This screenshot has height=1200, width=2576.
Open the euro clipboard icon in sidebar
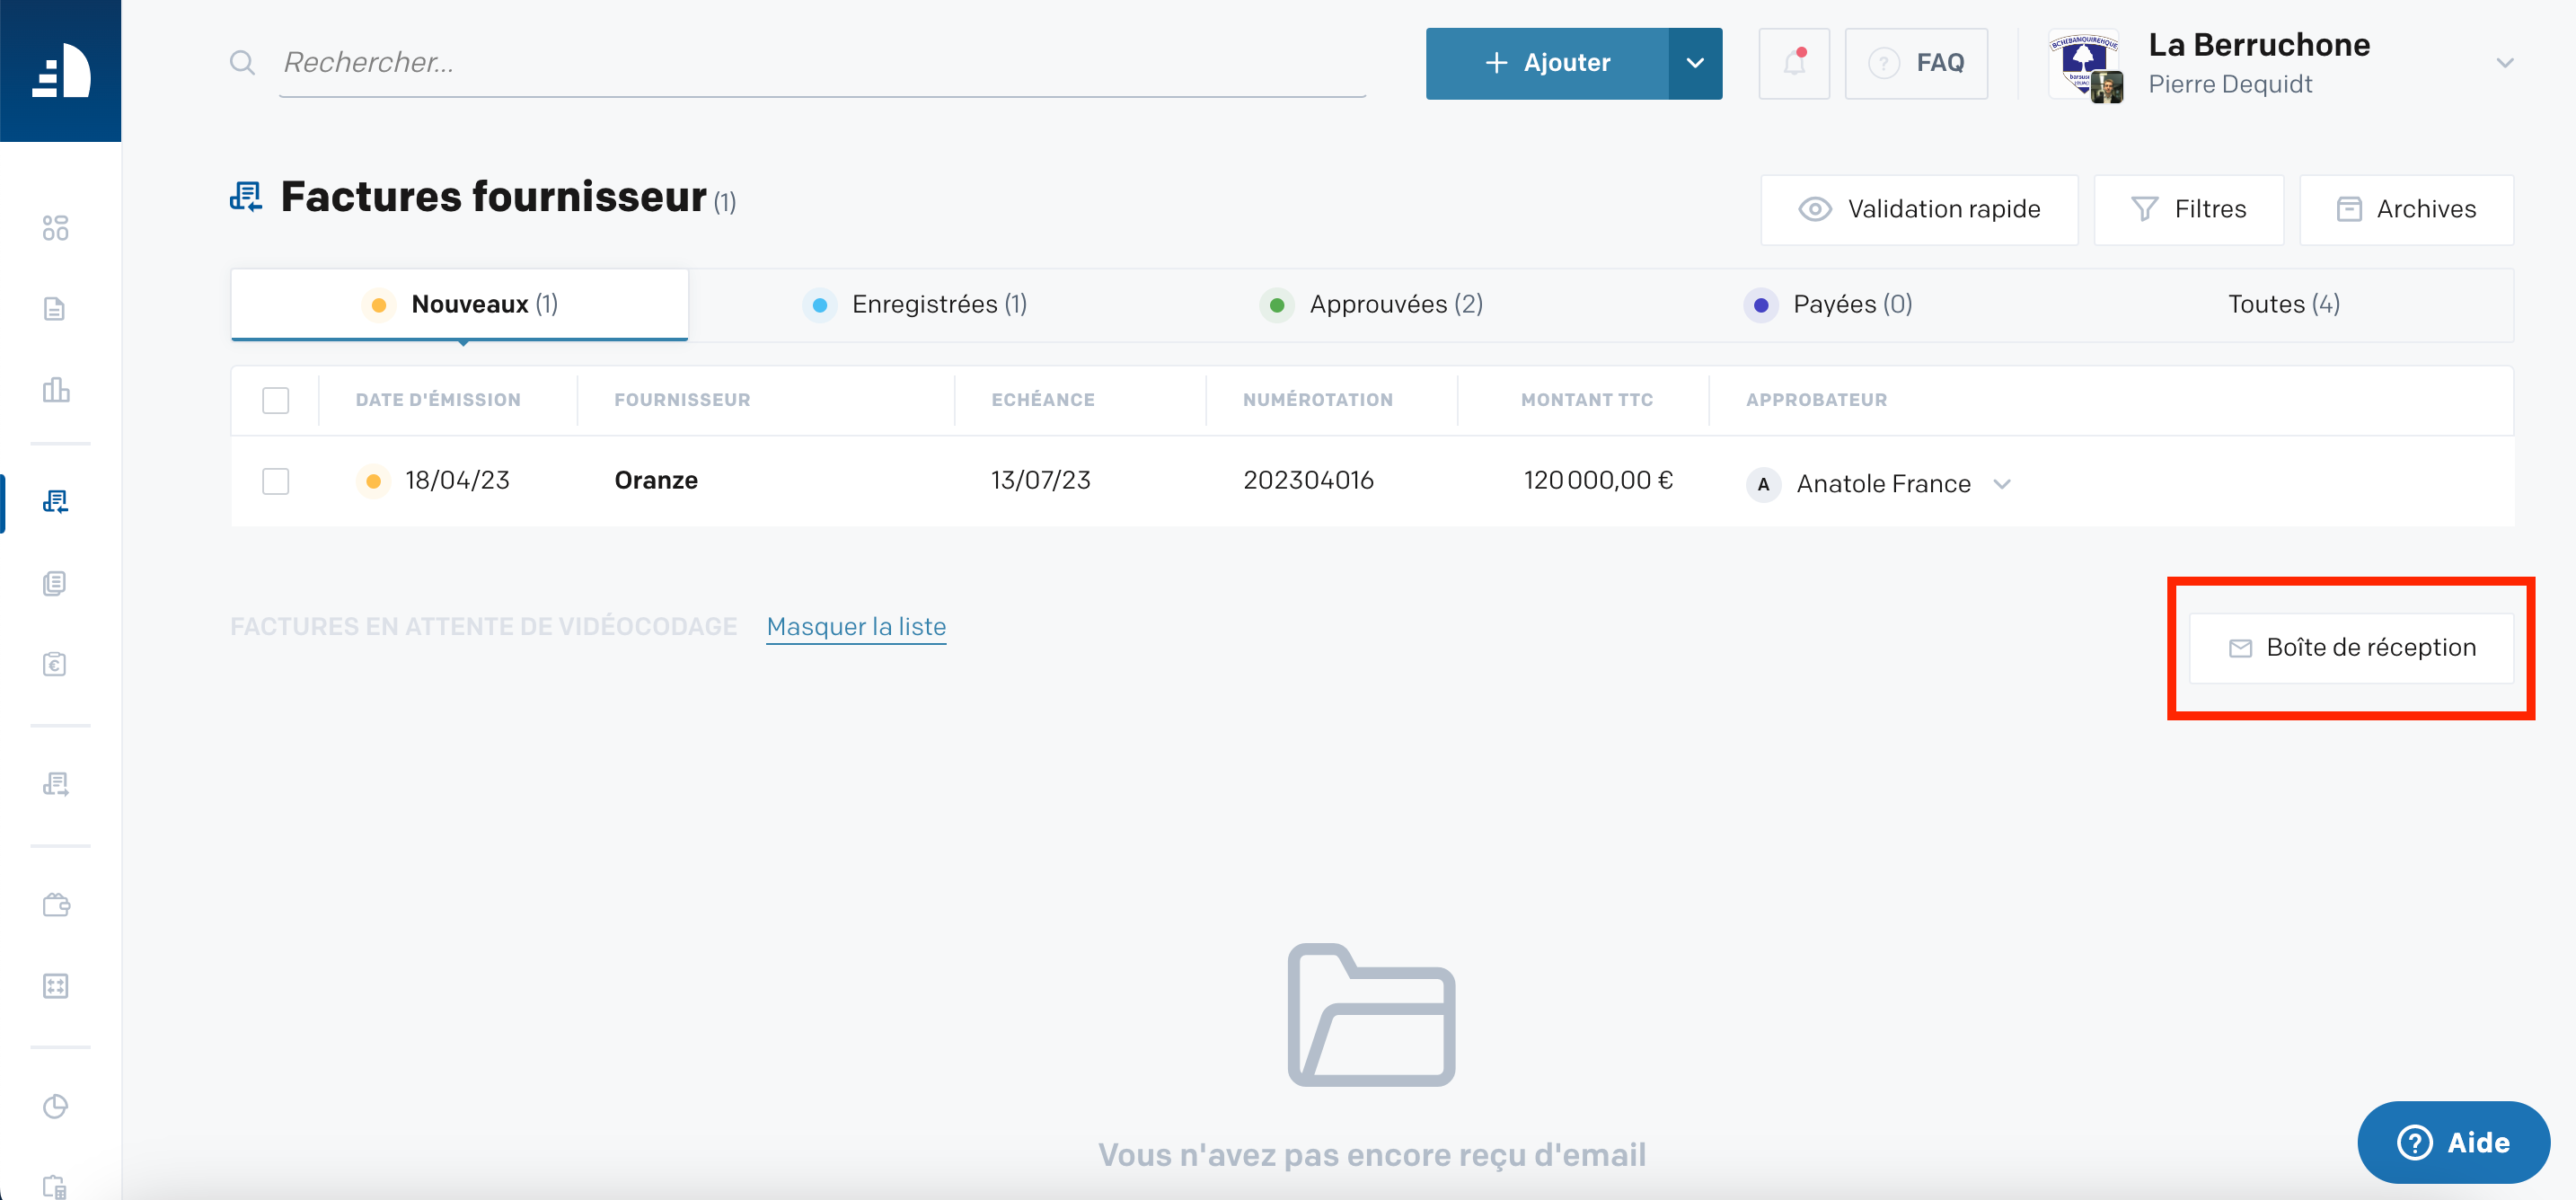[x=55, y=664]
